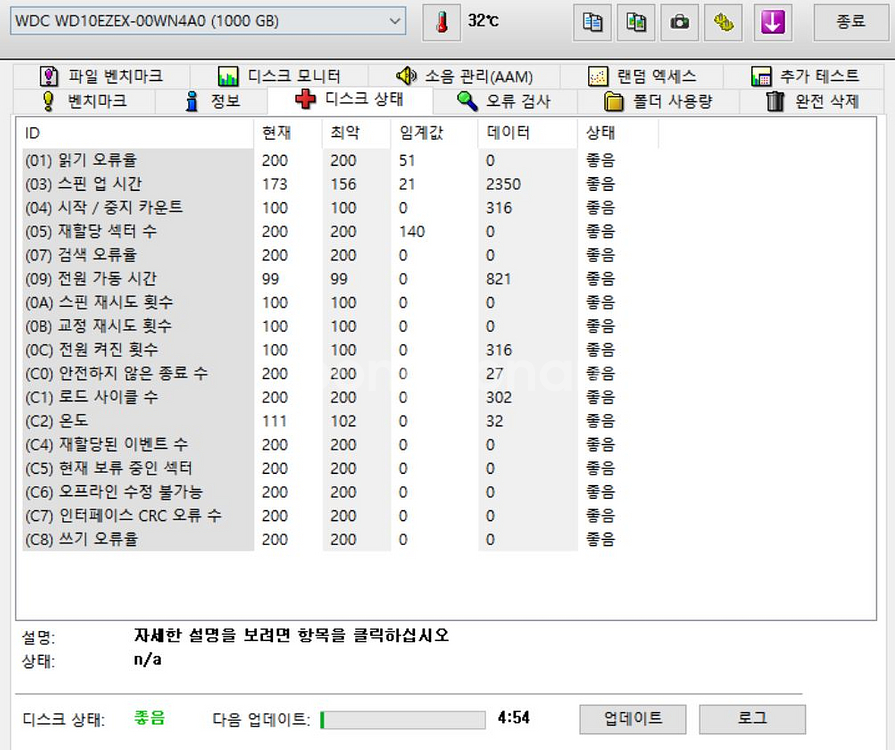Open the 완전 삭제 erase tab
Viewport: 895px width, 750px height.
812,101
